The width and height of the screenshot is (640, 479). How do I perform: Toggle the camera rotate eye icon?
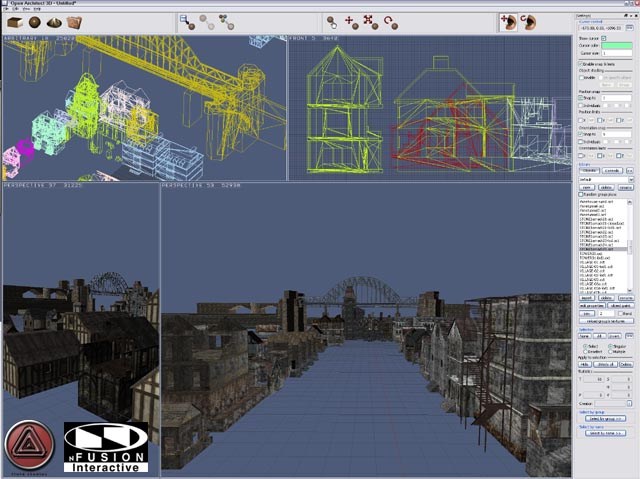[x=528, y=22]
